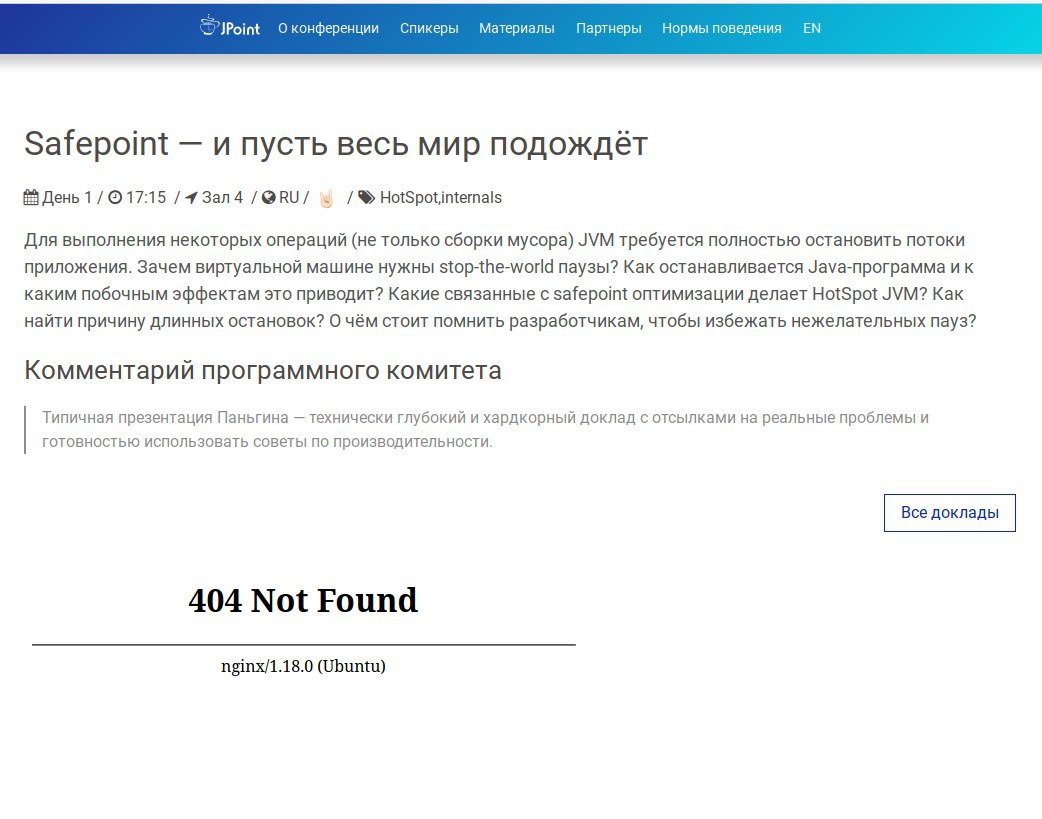The image size is (1042, 819).
Task: Click the rock hand hardcore-level icon
Action: tap(326, 198)
